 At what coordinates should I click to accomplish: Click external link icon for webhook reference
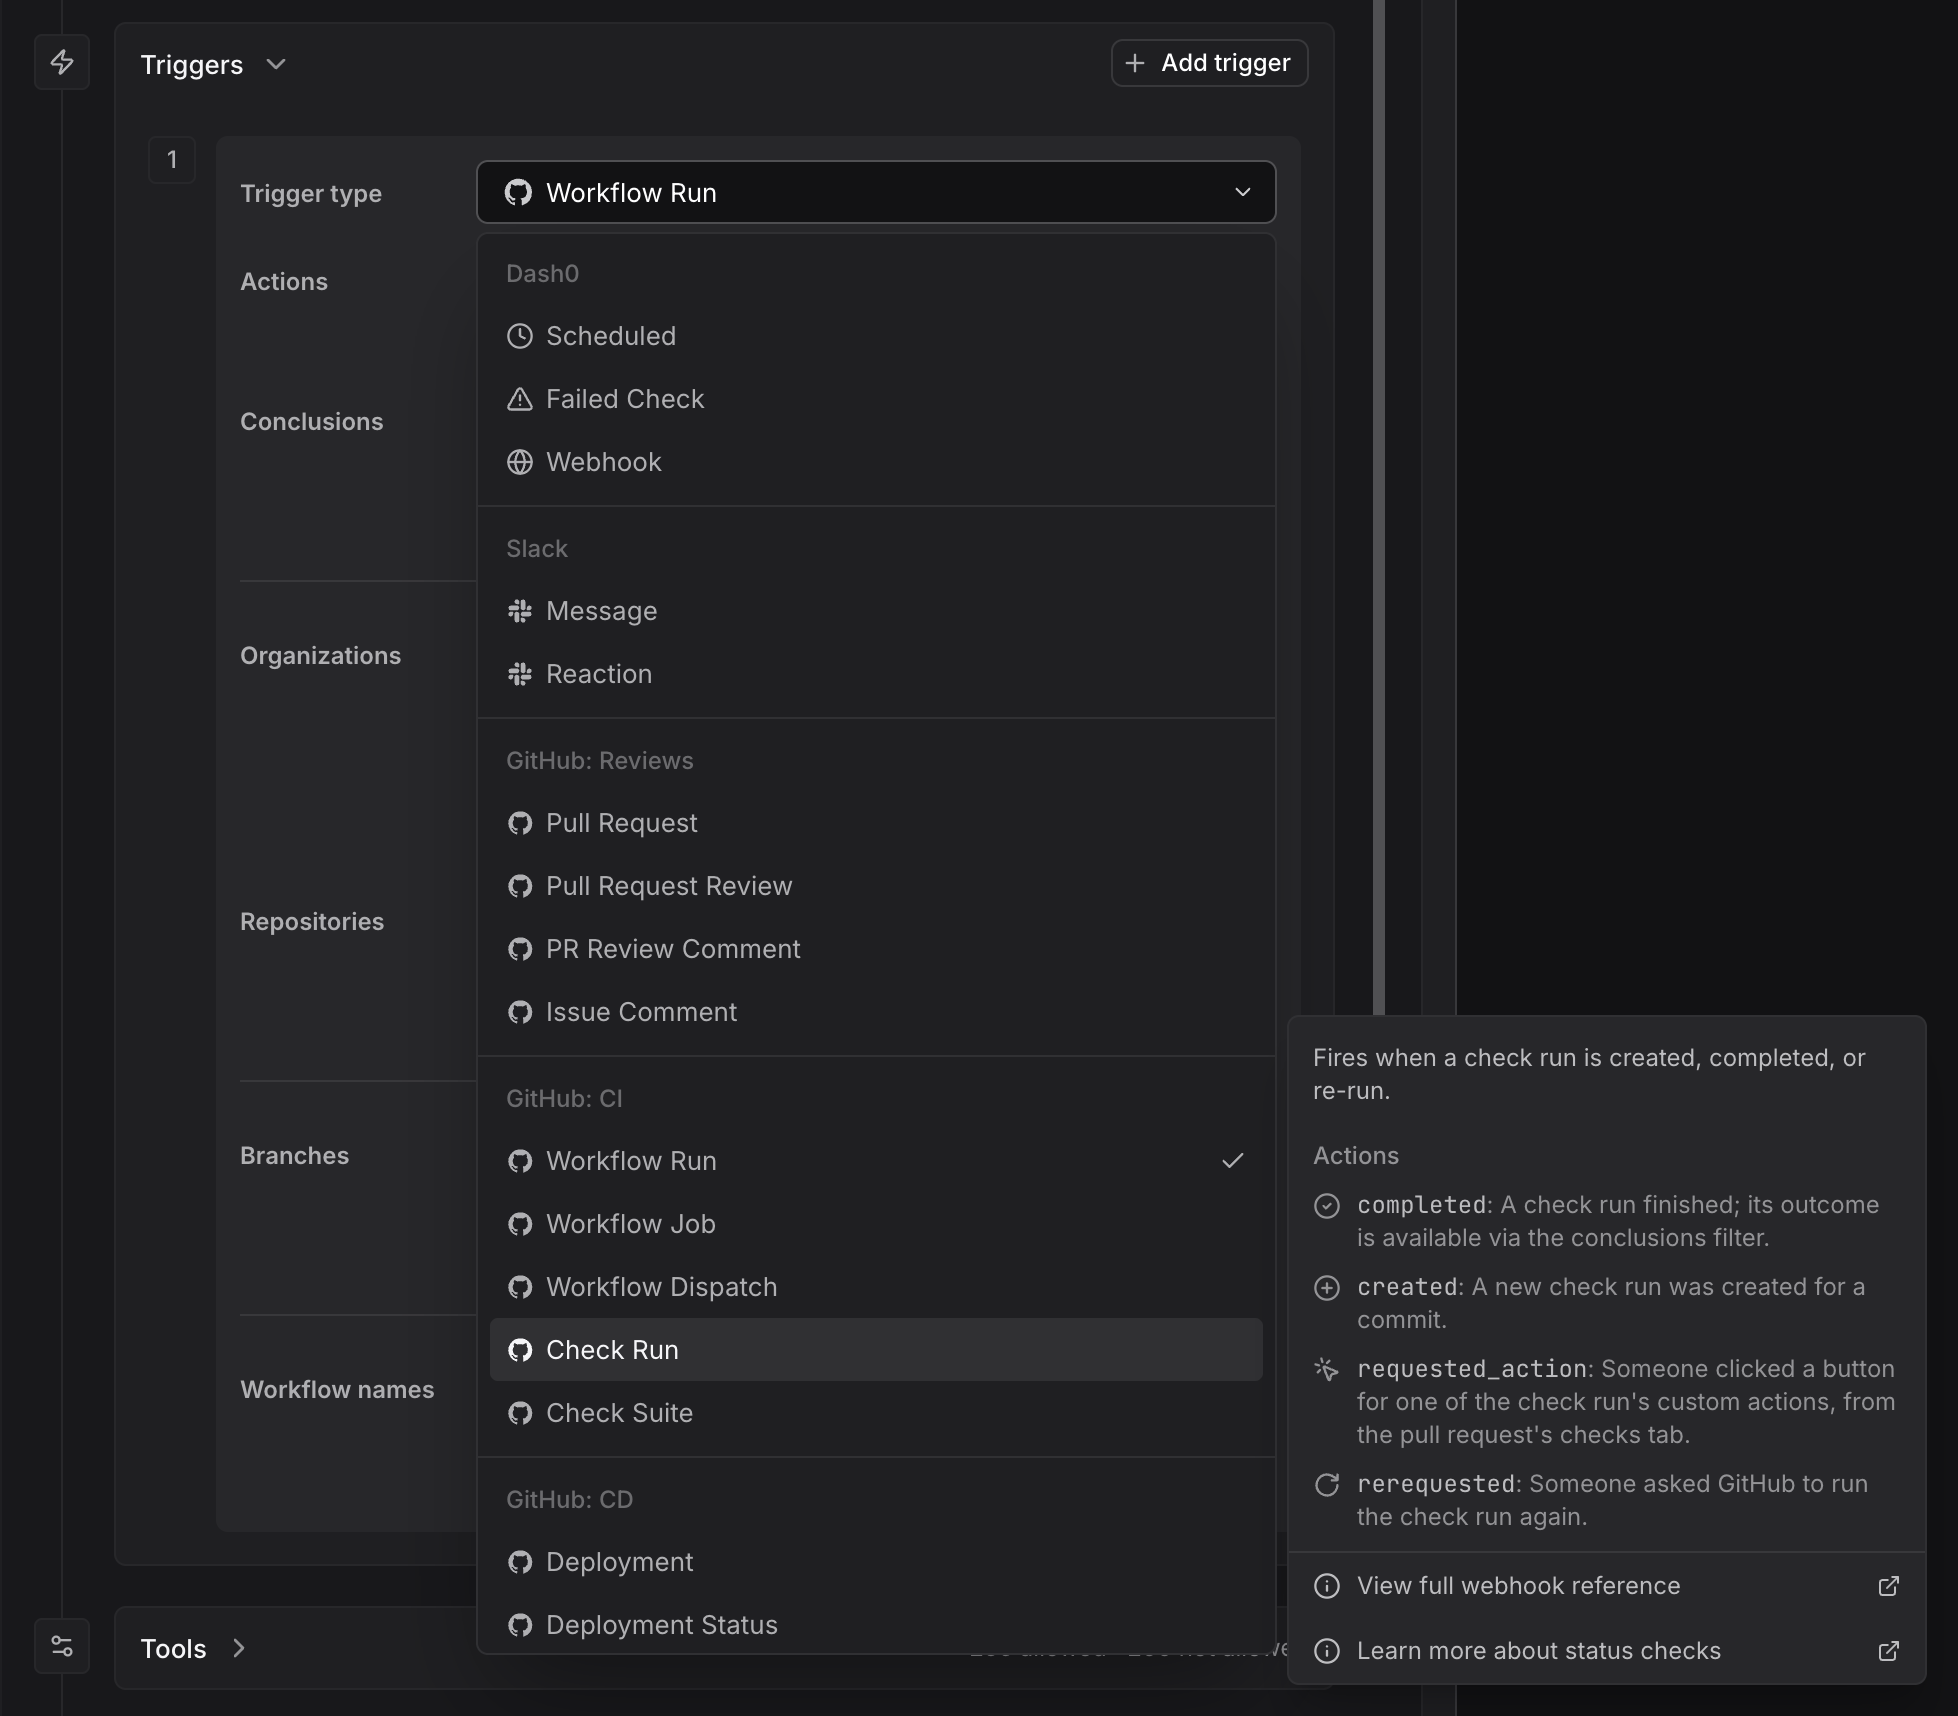click(x=1889, y=1586)
